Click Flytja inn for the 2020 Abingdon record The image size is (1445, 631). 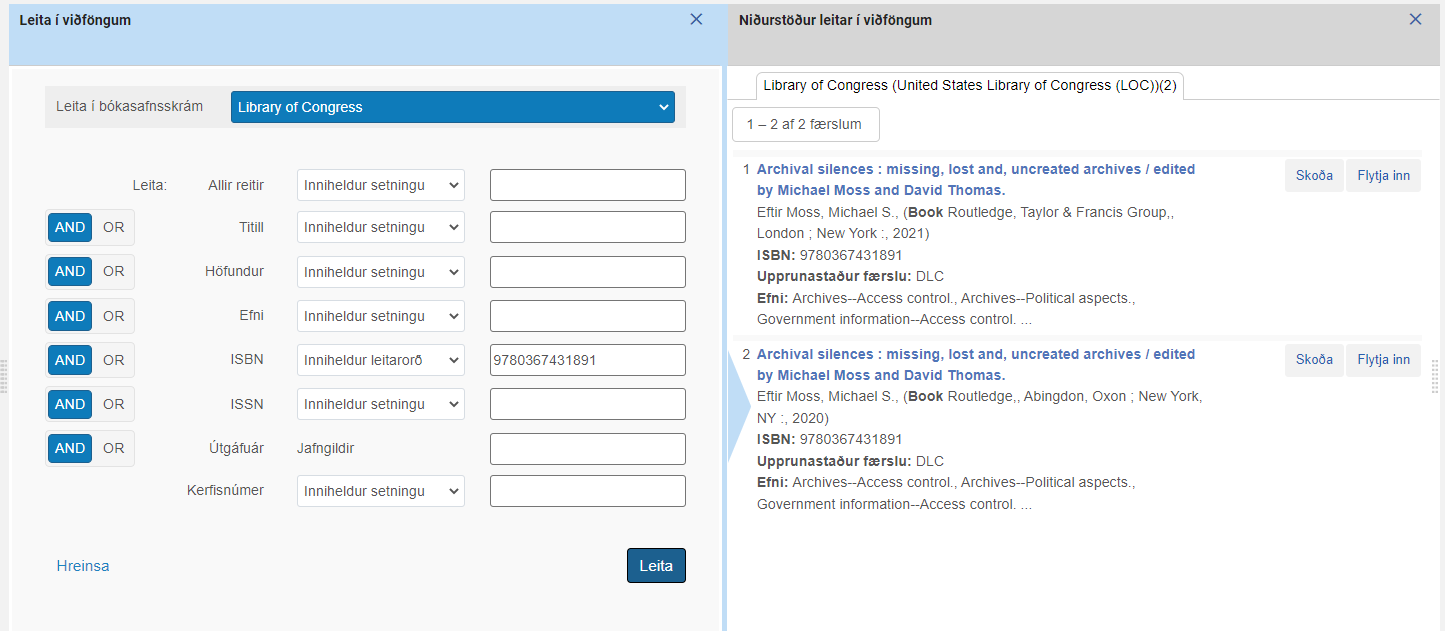1383,360
